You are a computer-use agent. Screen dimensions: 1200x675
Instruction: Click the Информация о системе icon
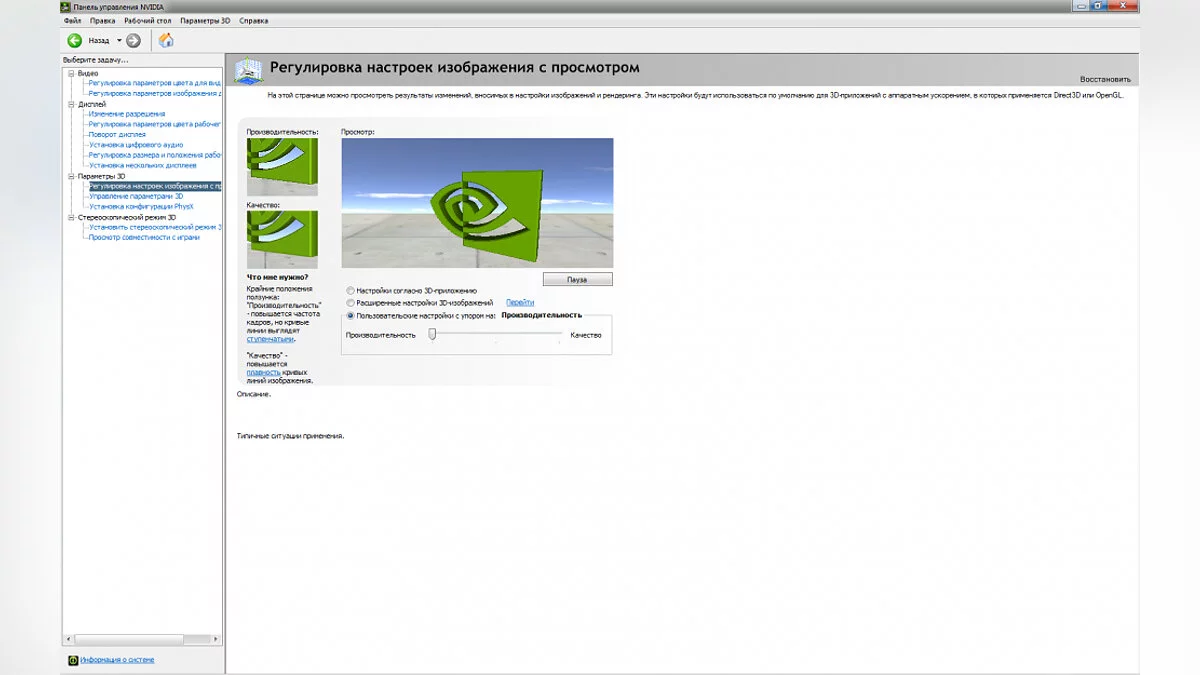point(73,660)
